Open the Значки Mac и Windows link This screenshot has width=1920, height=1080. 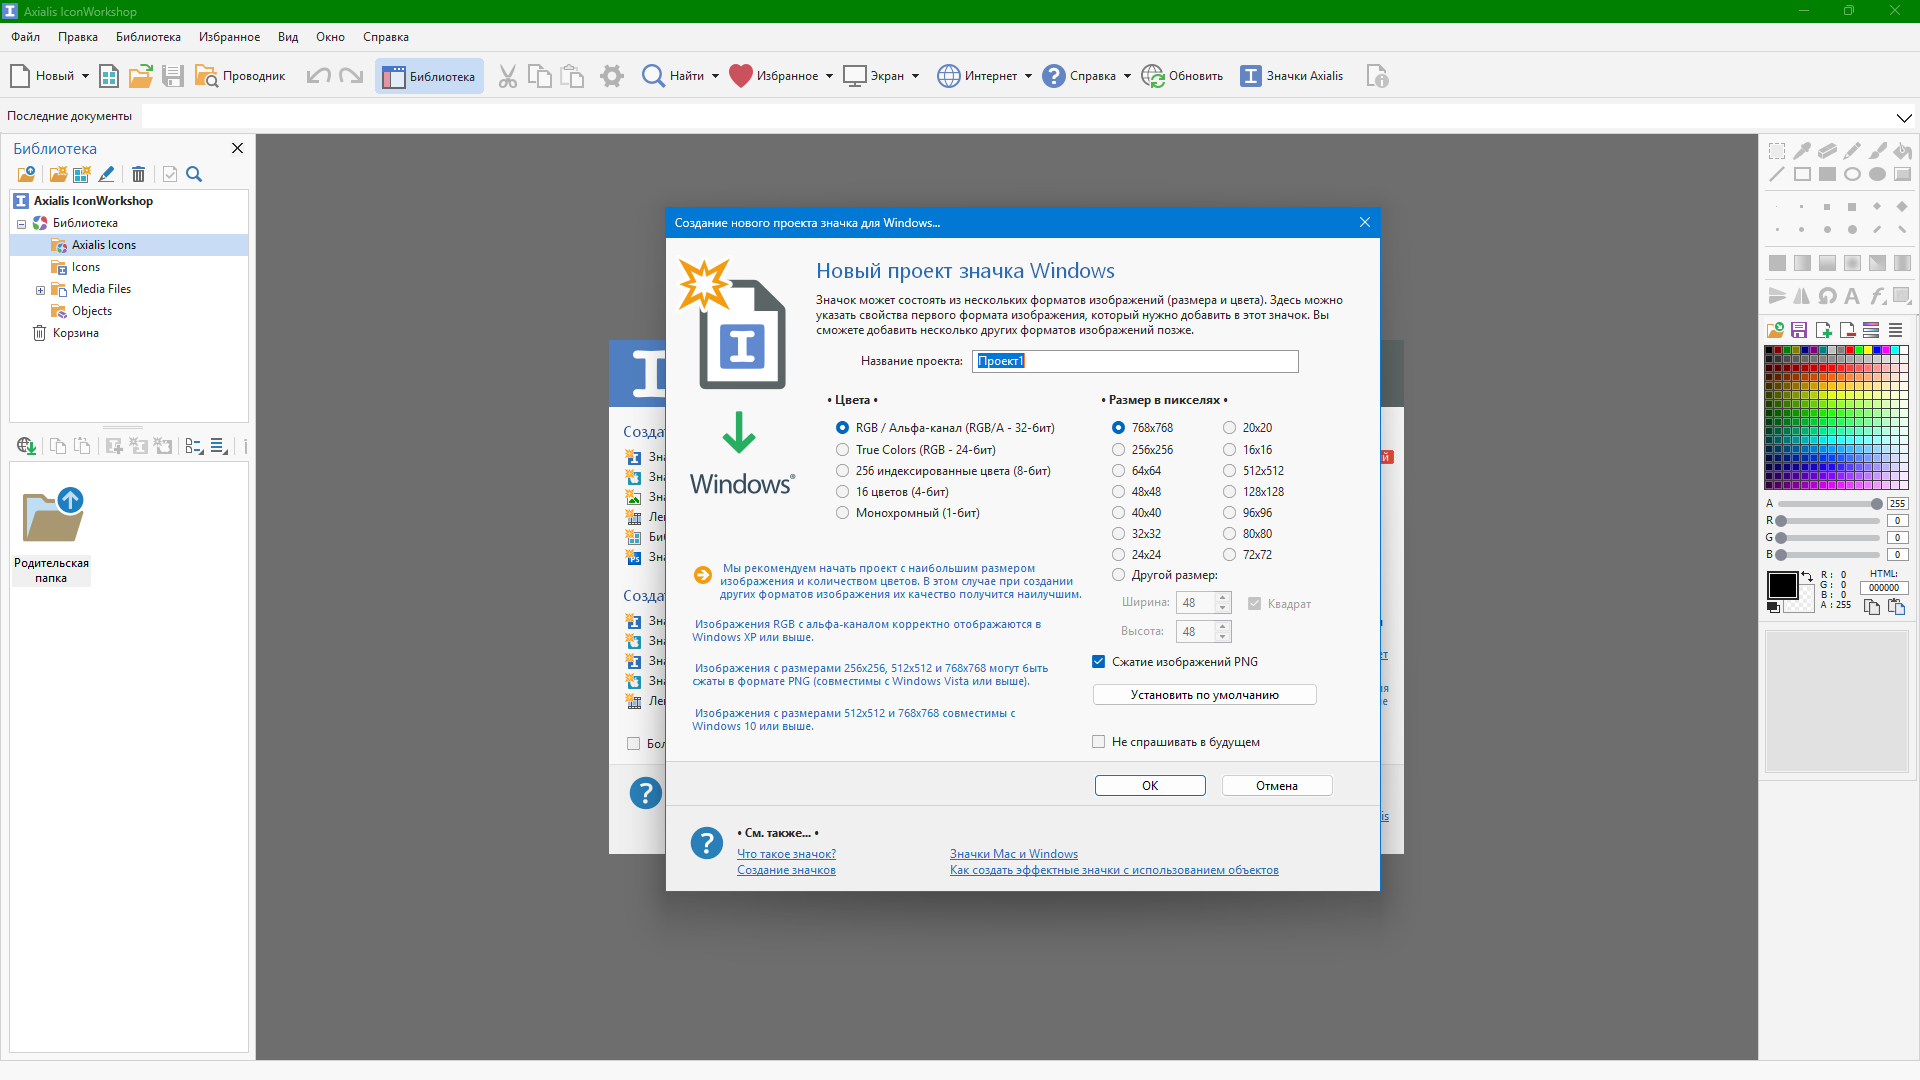(1014, 854)
